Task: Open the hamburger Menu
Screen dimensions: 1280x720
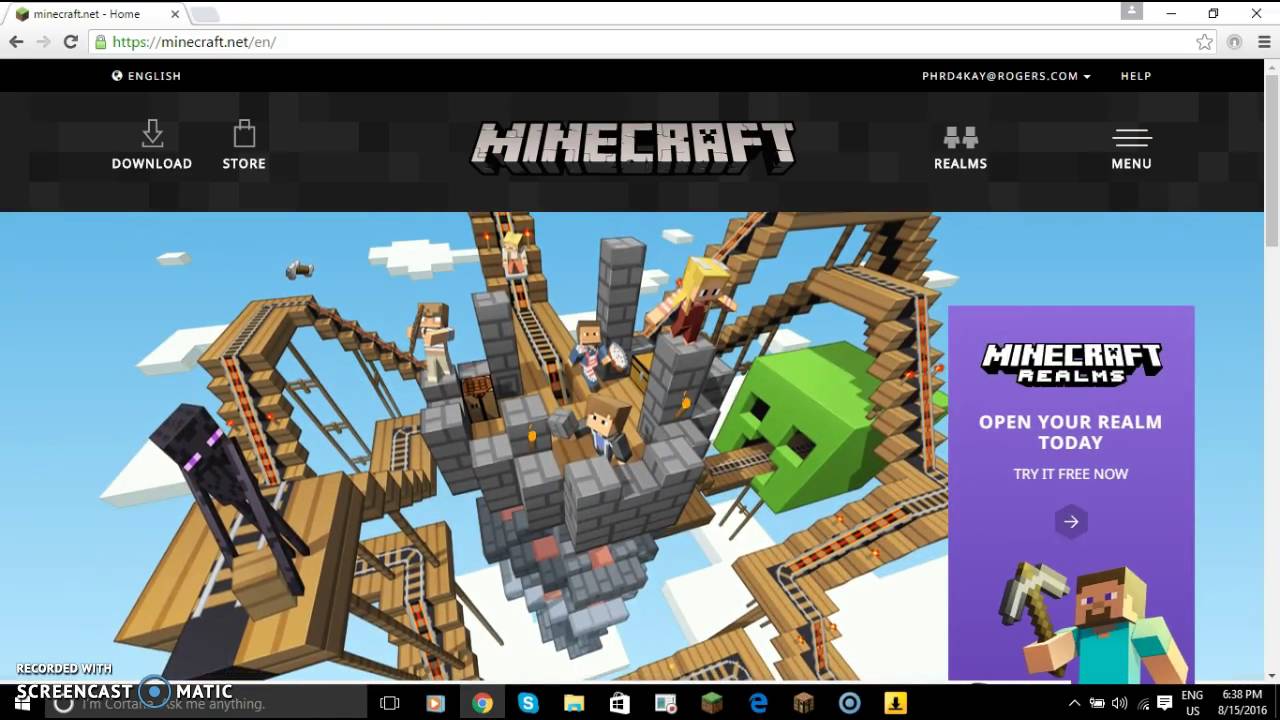Action: [1131, 148]
